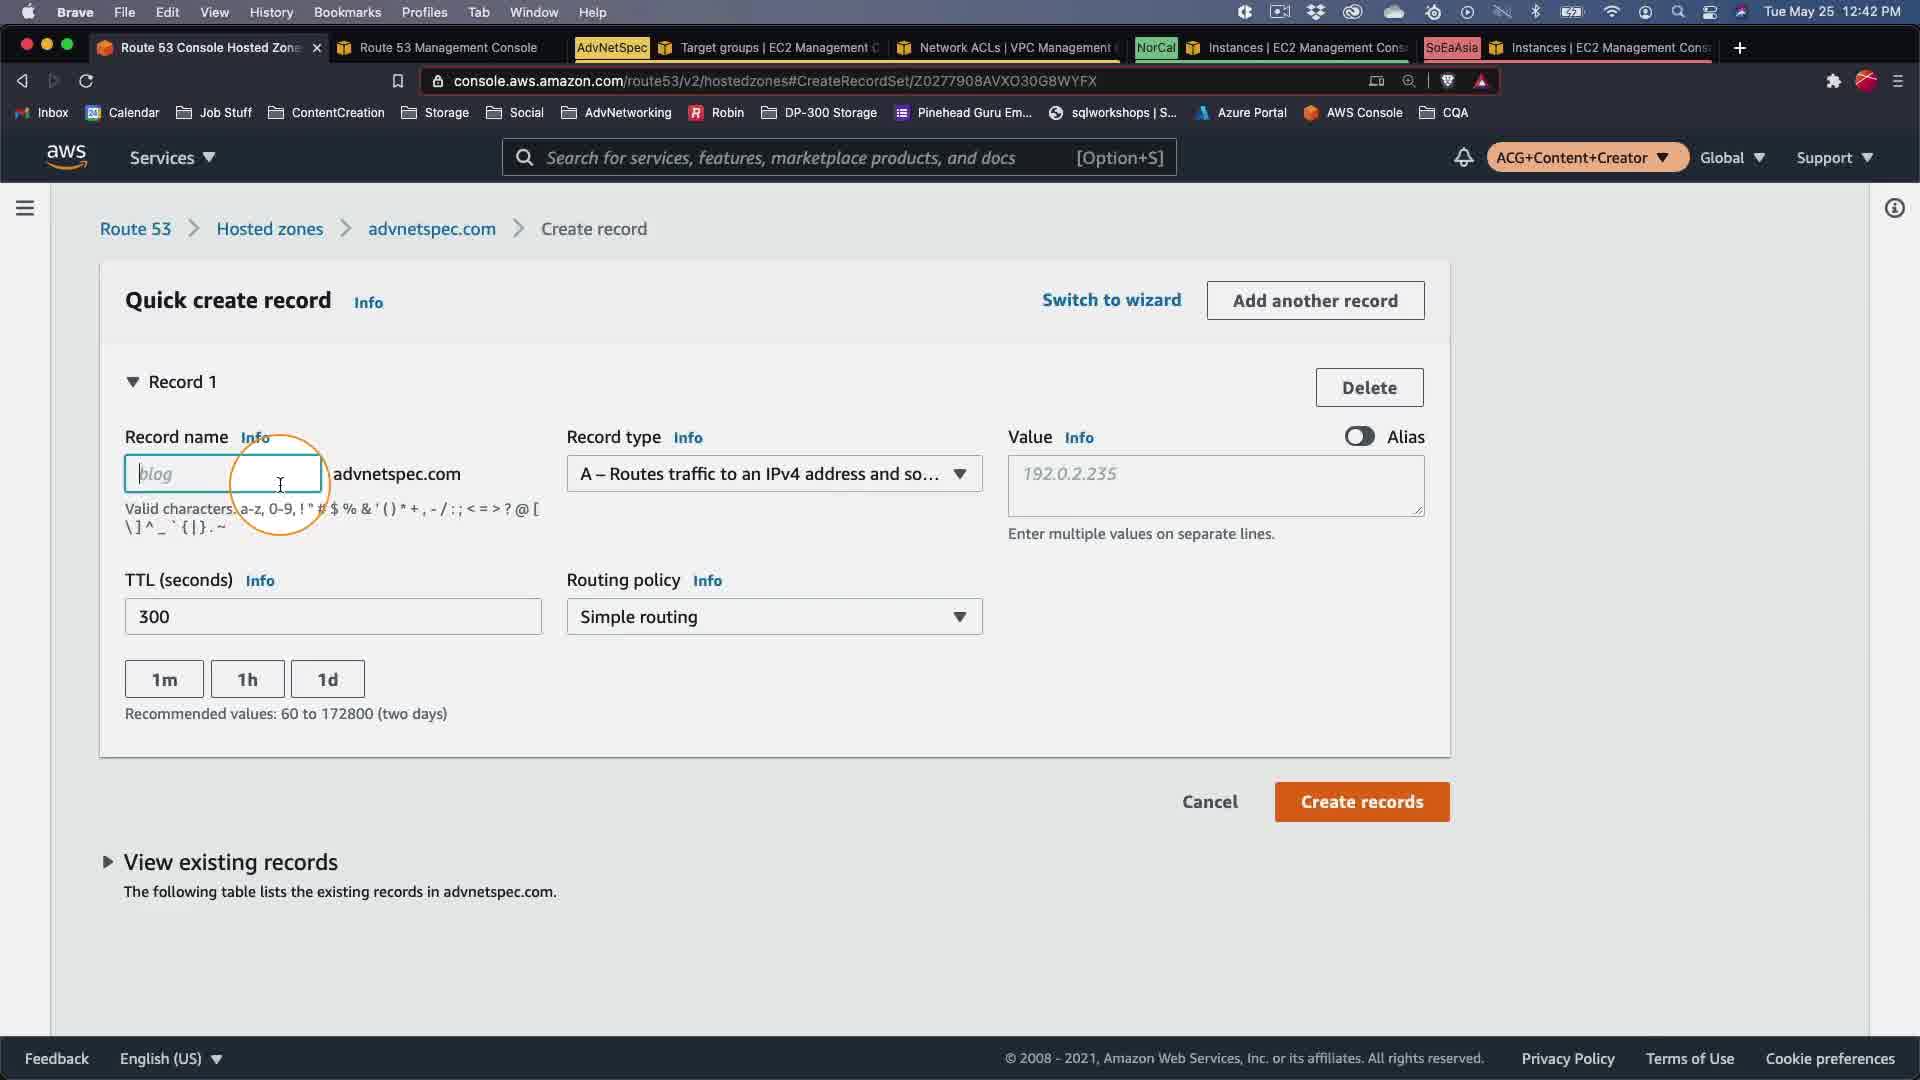Set TTL using the 1h button

point(247,680)
